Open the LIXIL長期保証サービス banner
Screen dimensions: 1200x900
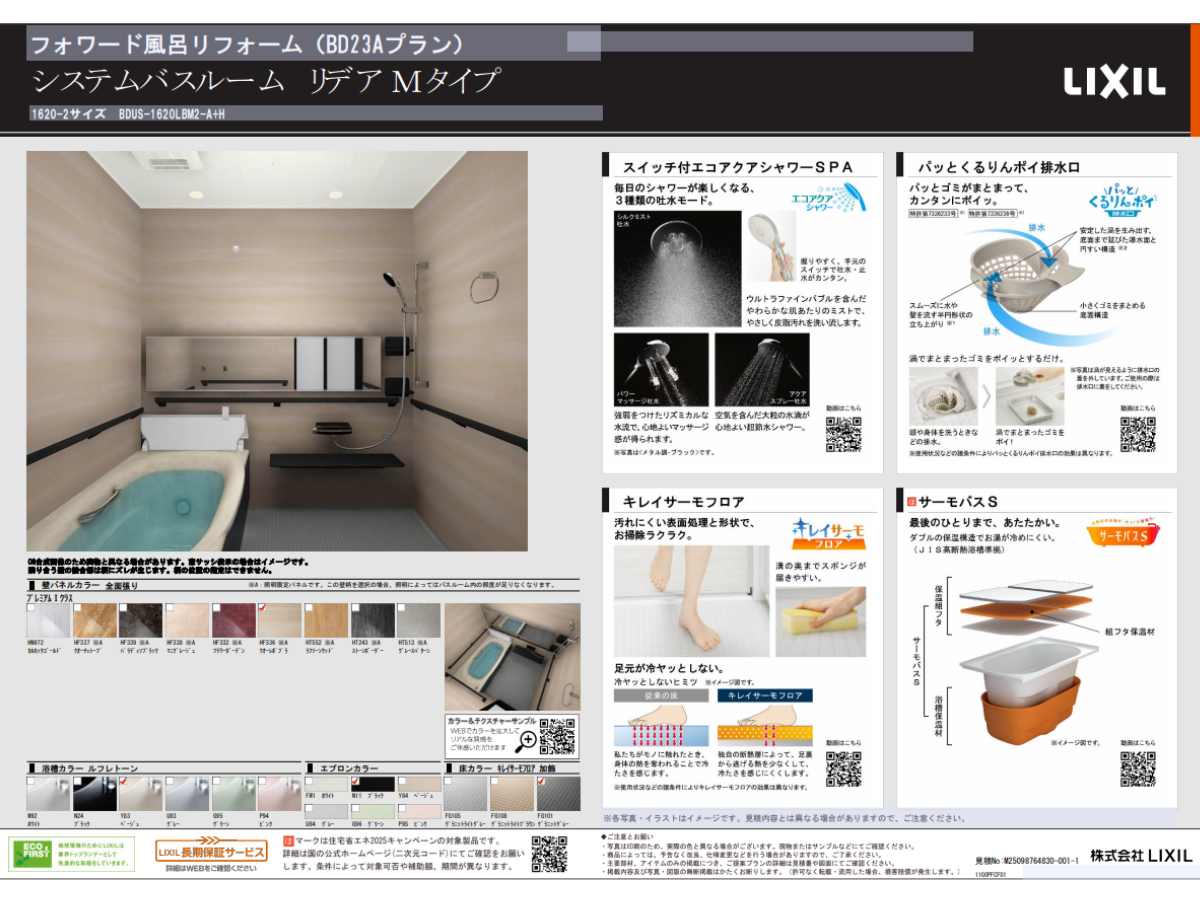tap(211, 852)
